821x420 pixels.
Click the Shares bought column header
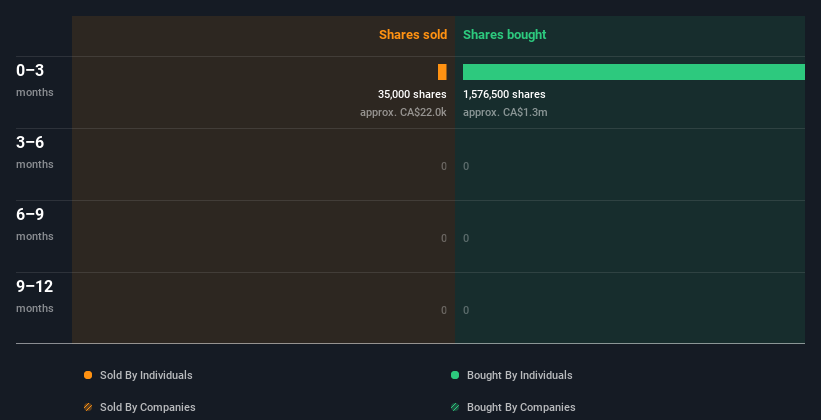(x=504, y=35)
